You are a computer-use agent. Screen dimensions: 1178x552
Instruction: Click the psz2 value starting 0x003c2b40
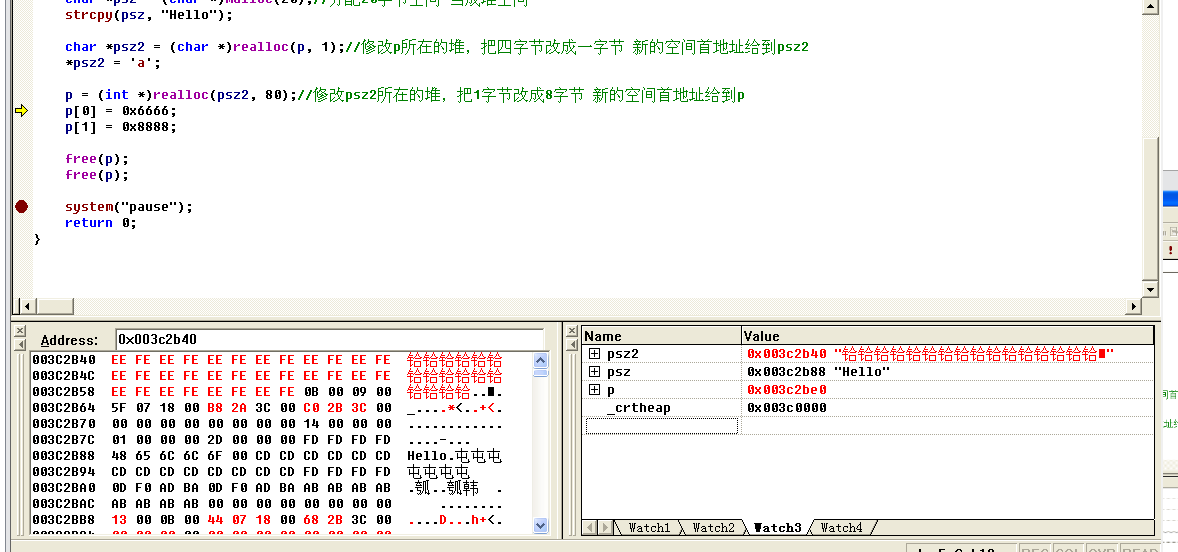pyautogui.click(x=930, y=354)
